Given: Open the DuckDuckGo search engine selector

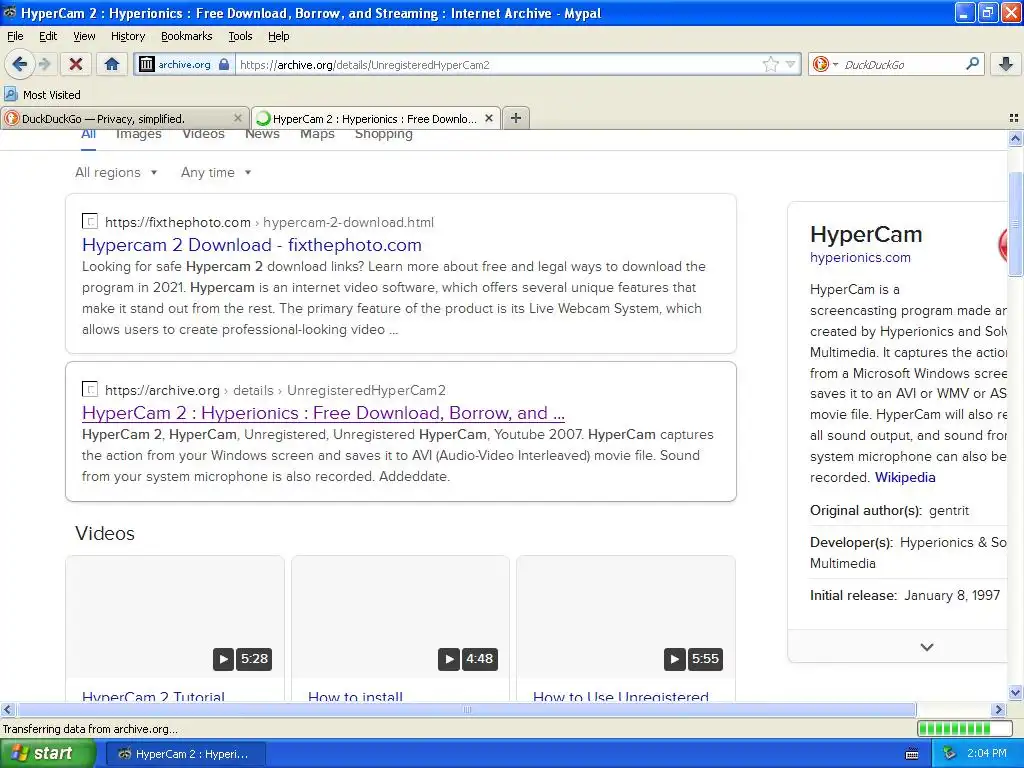Looking at the screenshot, I should (x=825, y=64).
